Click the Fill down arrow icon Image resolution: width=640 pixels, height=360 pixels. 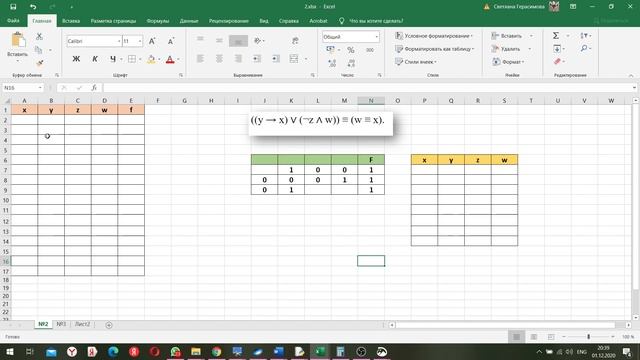pyautogui.click(x=557, y=49)
